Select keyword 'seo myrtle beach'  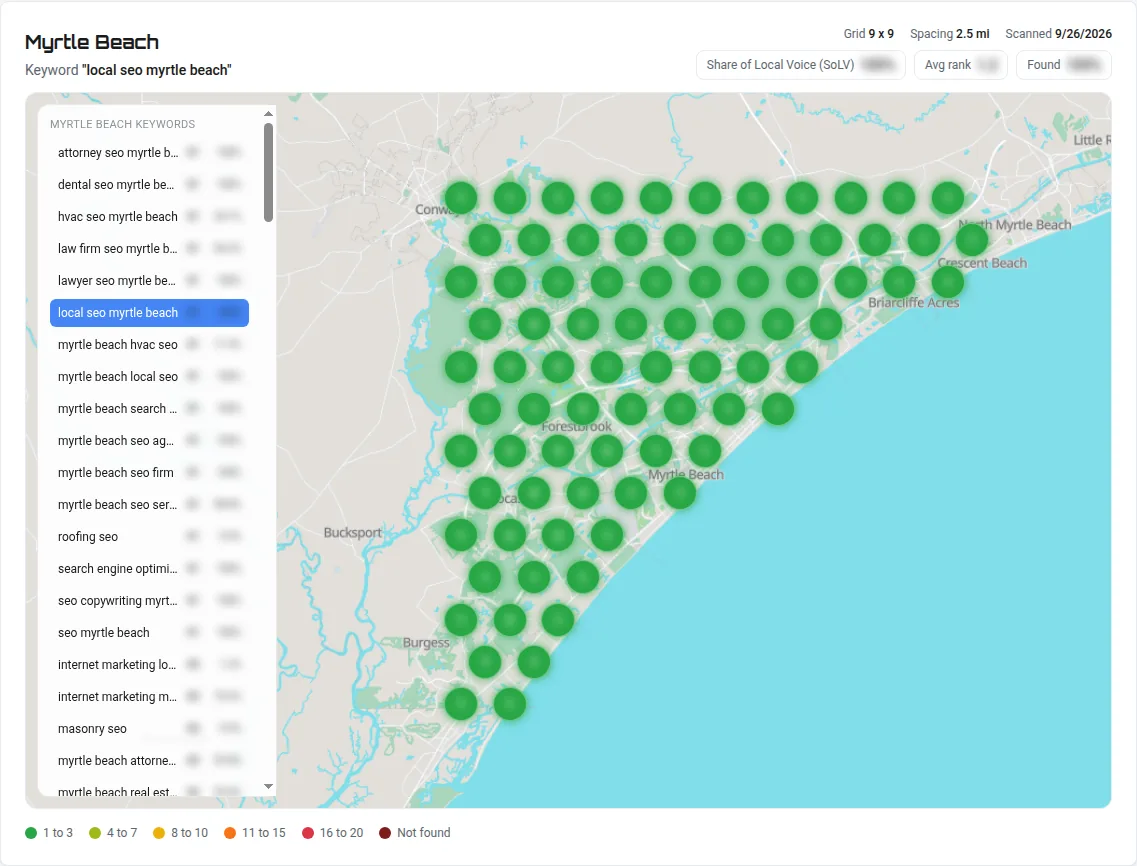pyautogui.click(x=149, y=632)
